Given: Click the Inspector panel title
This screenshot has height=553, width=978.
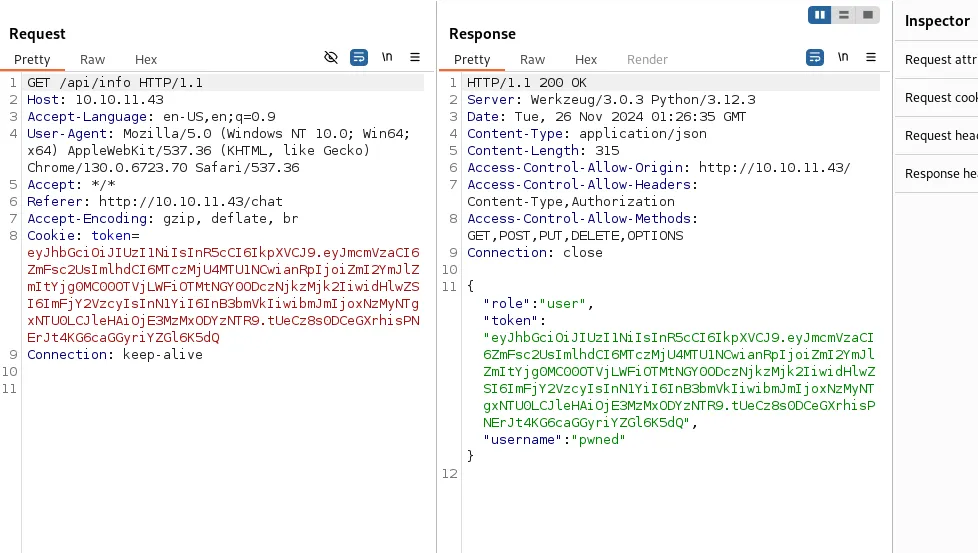Looking at the screenshot, I should pos(937,21).
